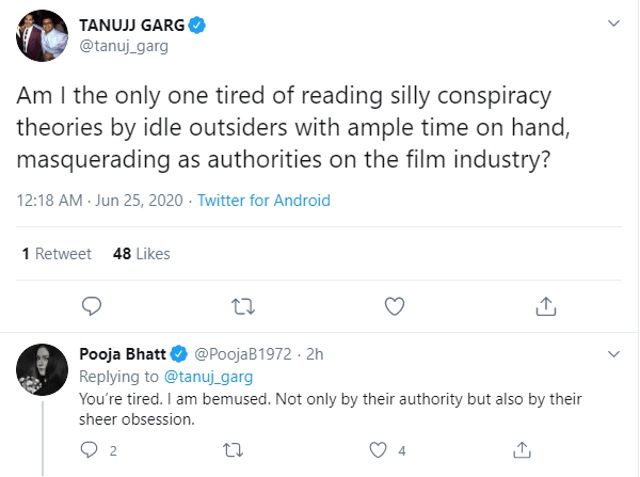Like Pooja Bhatt's reply
Image resolution: width=640 pixels, height=477 pixels.
point(378,450)
